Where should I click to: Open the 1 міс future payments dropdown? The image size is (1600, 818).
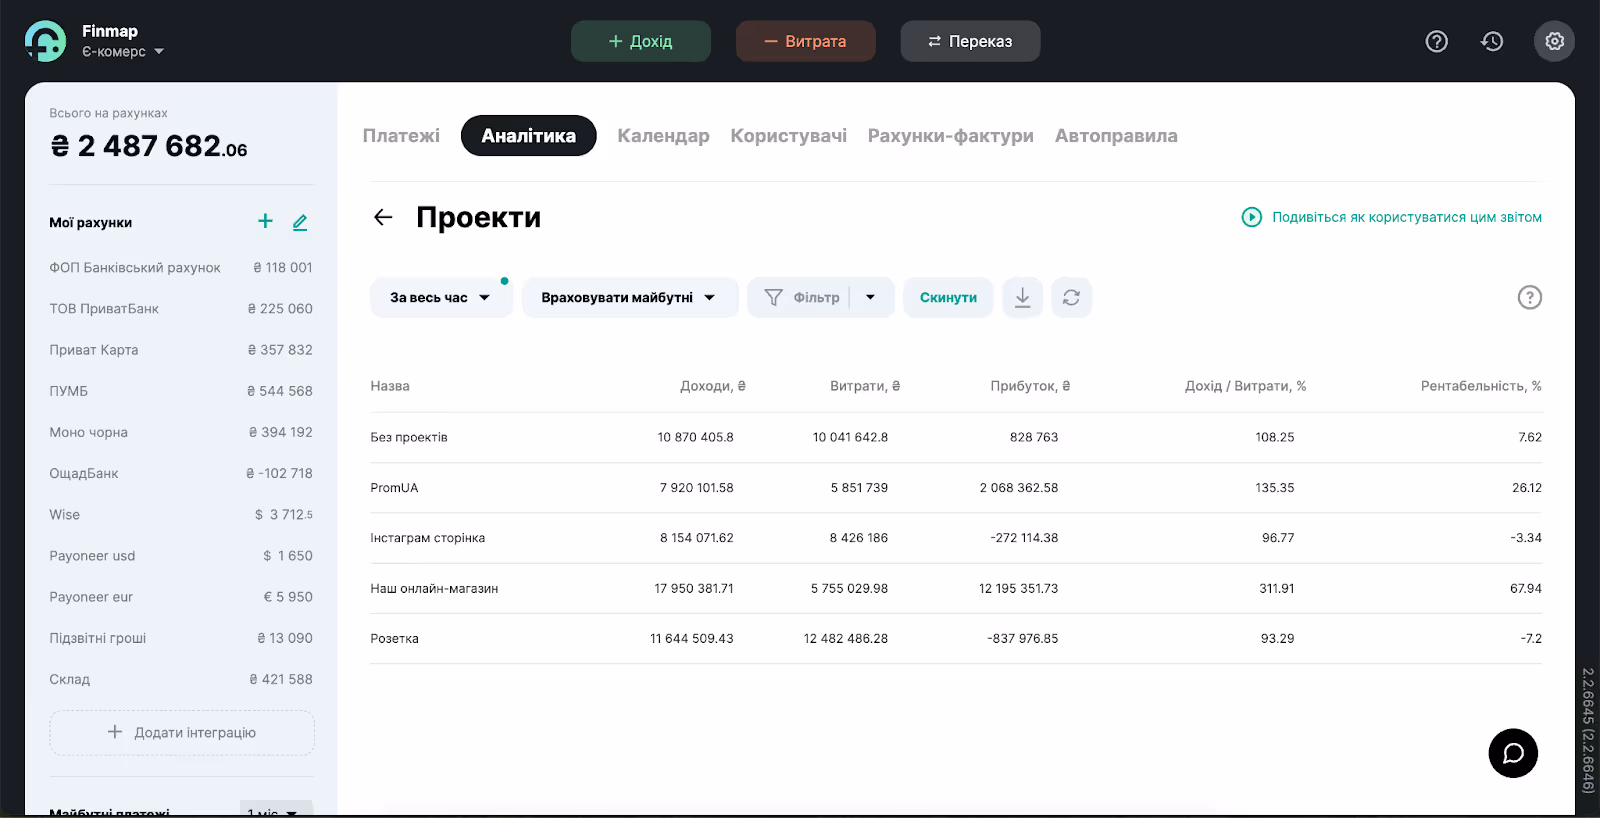click(276, 809)
